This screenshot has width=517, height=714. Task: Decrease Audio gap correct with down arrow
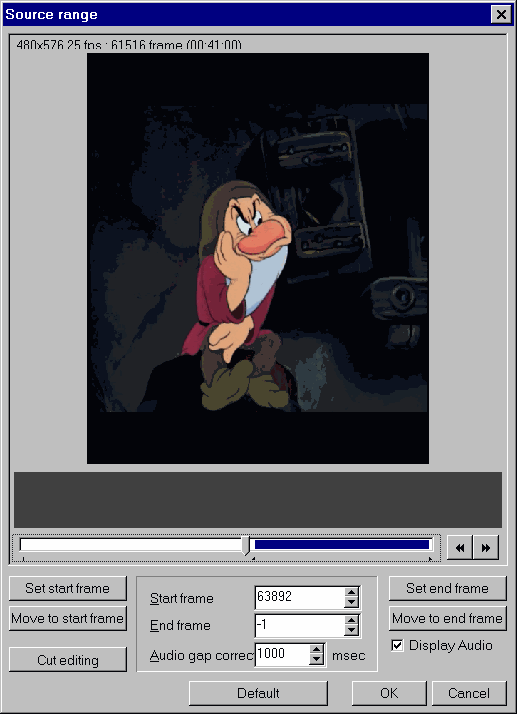coord(317,660)
